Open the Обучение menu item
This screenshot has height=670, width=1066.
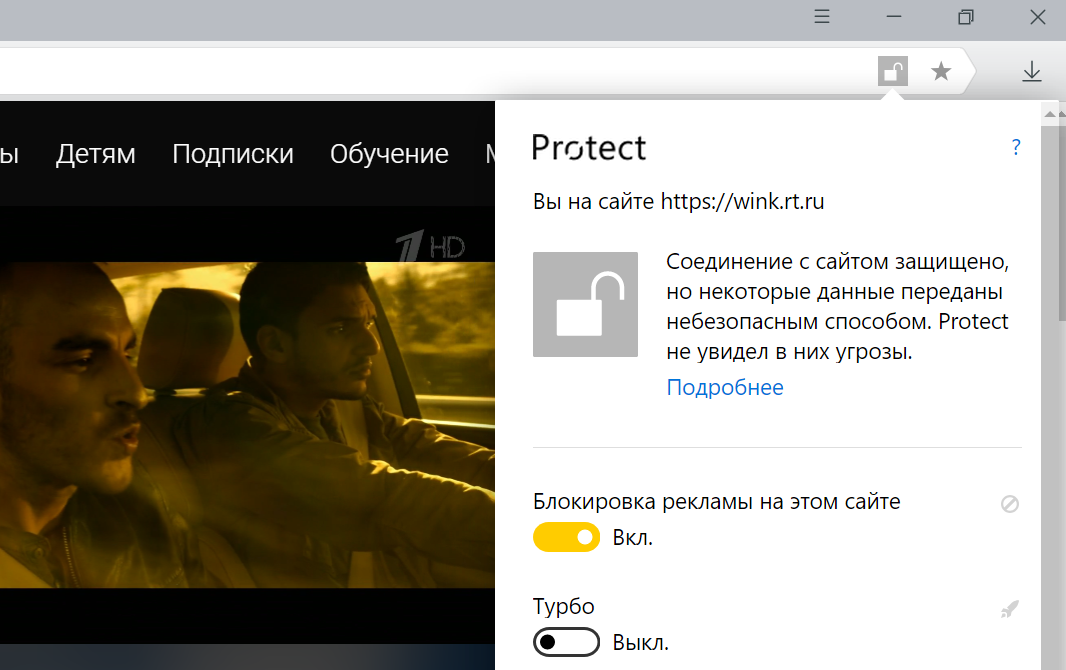(390, 154)
